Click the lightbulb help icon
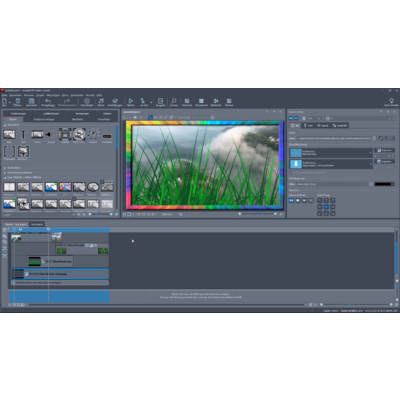The width and height of the screenshot is (400, 400). pyautogui.click(x=391, y=101)
